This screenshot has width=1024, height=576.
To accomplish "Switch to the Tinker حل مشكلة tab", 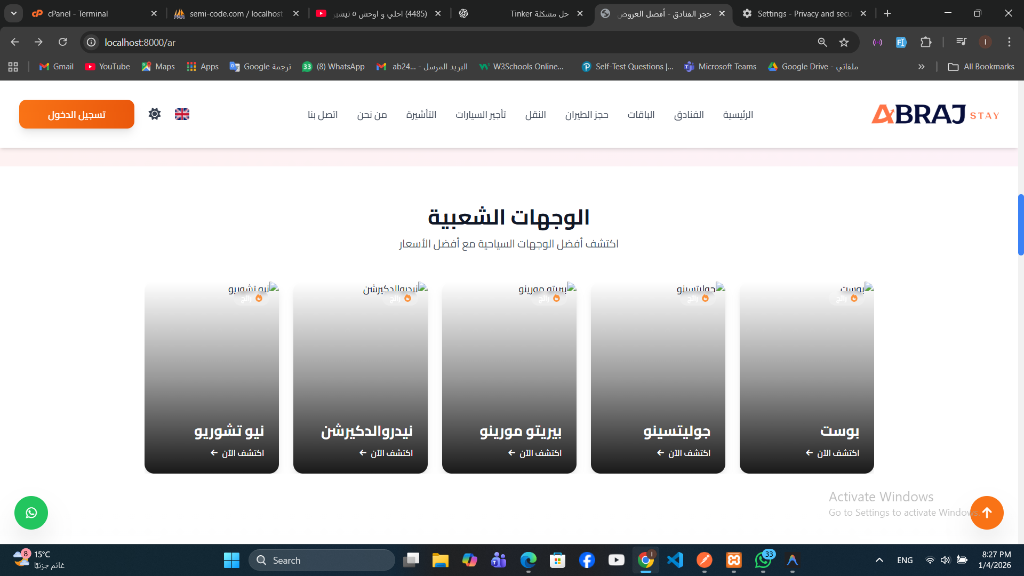I will (x=519, y=13).
